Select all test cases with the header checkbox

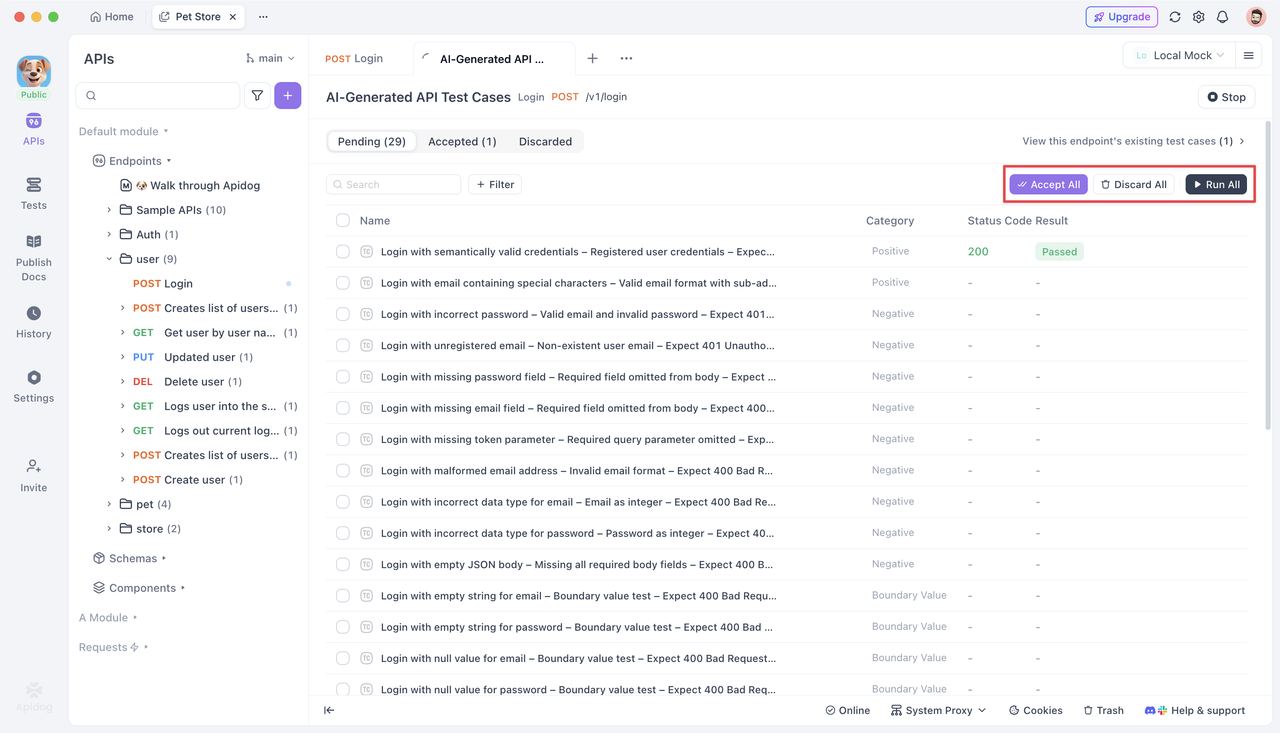click(x=342, y=220)
